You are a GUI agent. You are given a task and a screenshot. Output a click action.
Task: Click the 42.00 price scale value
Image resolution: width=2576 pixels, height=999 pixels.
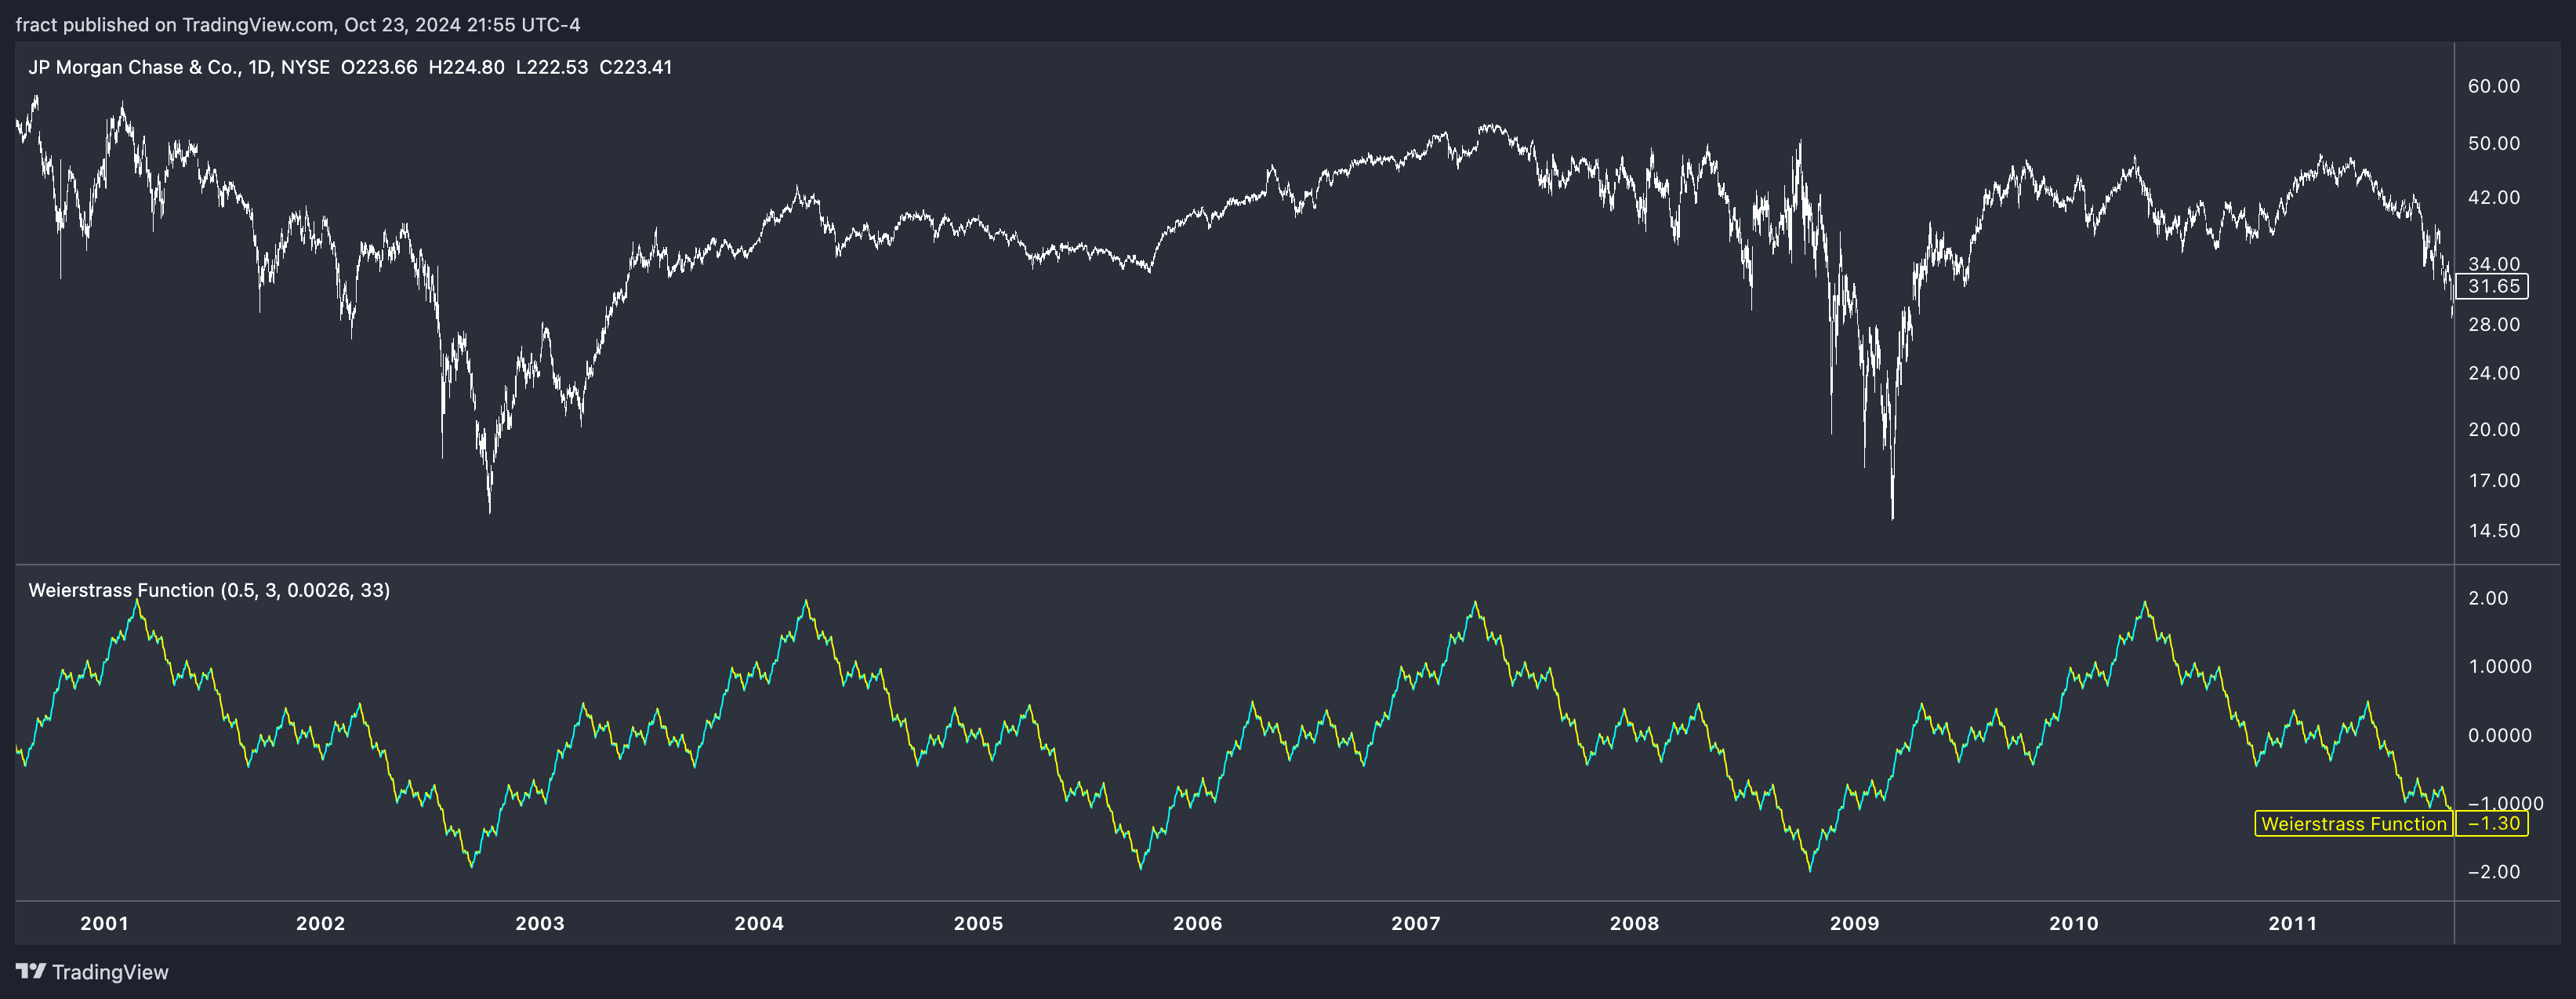[2493, 197]
